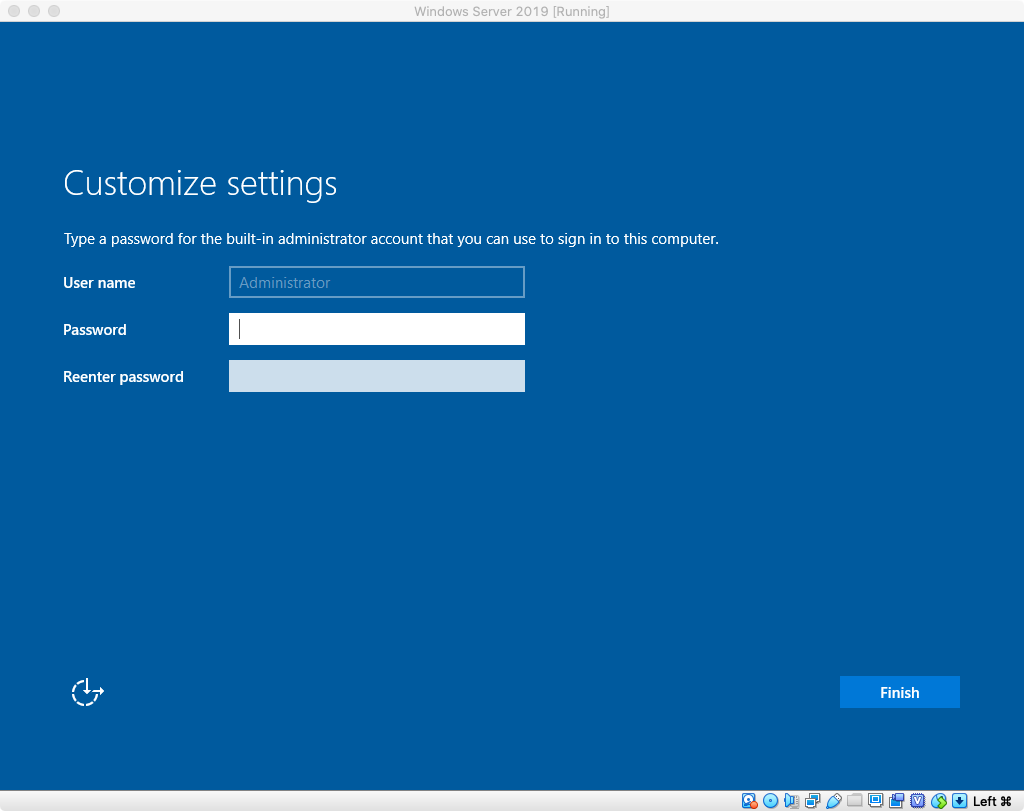Viewport: 1024px width, 811px height.
Task: Click the audio status icon
Action: coord(792,801)
